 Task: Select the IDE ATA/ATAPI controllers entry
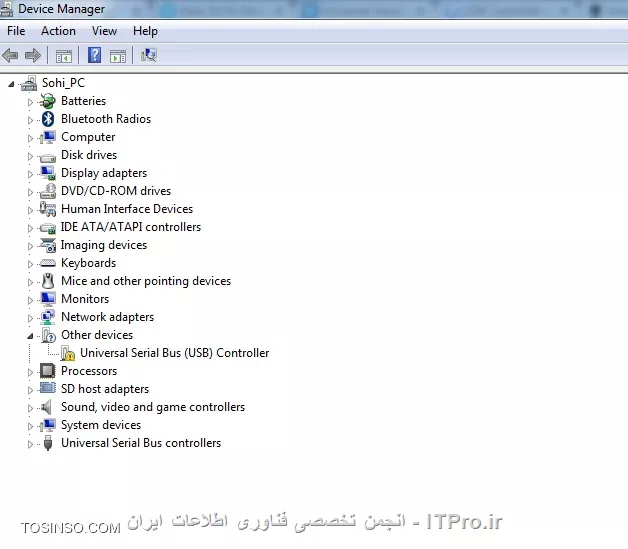pos(130,227)
